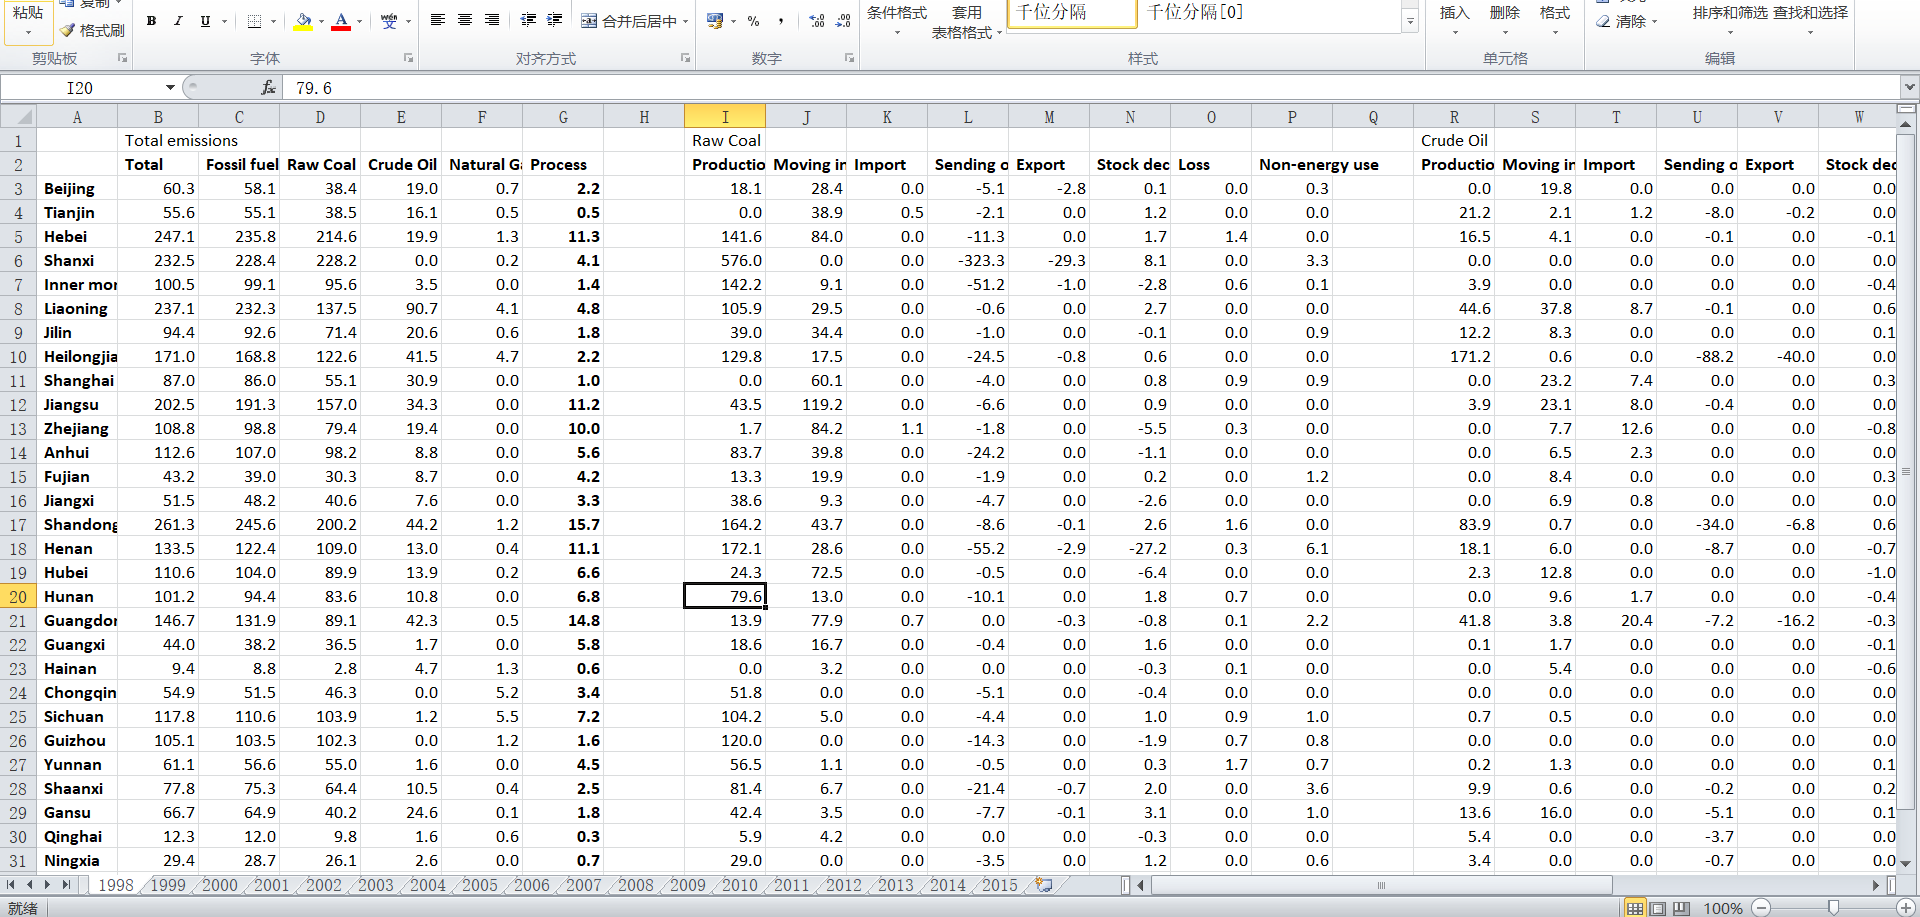
Task: Expand the cell styles gallery
Action: [x=1410, y=21]
